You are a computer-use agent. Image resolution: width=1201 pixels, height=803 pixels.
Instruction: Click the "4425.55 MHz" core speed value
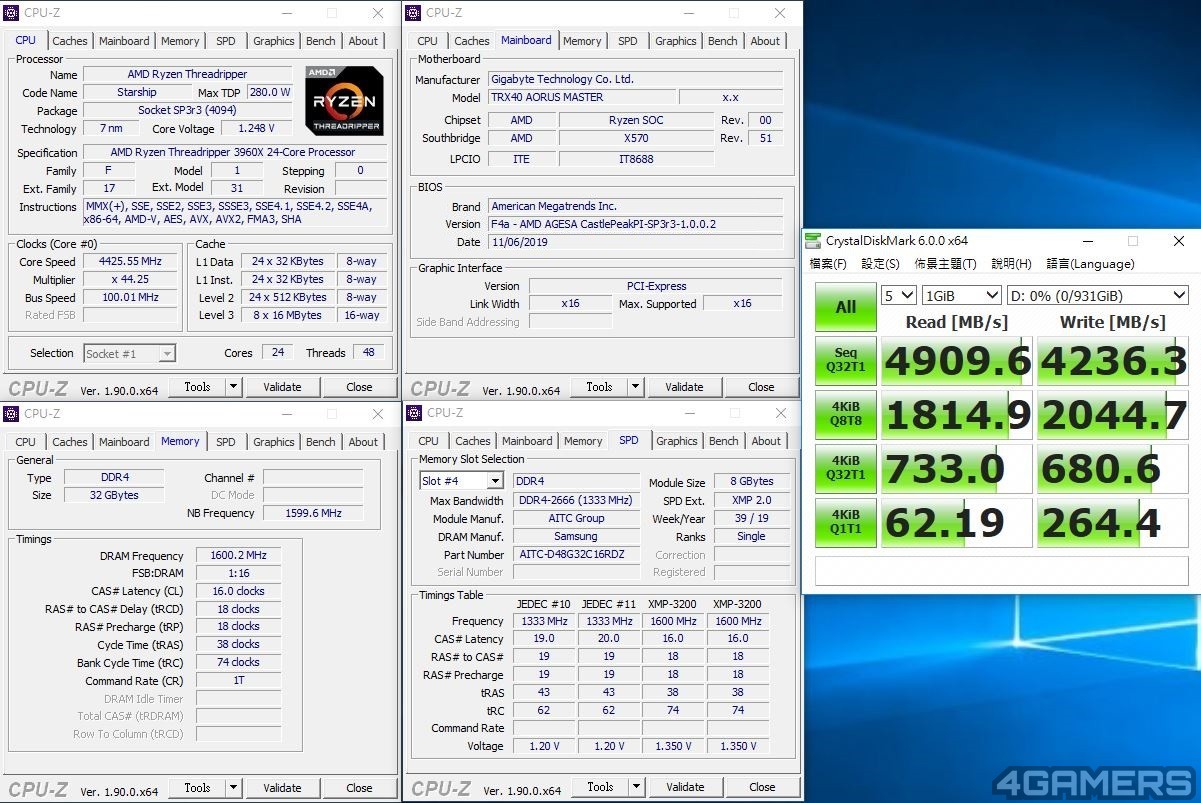[130, 261]
